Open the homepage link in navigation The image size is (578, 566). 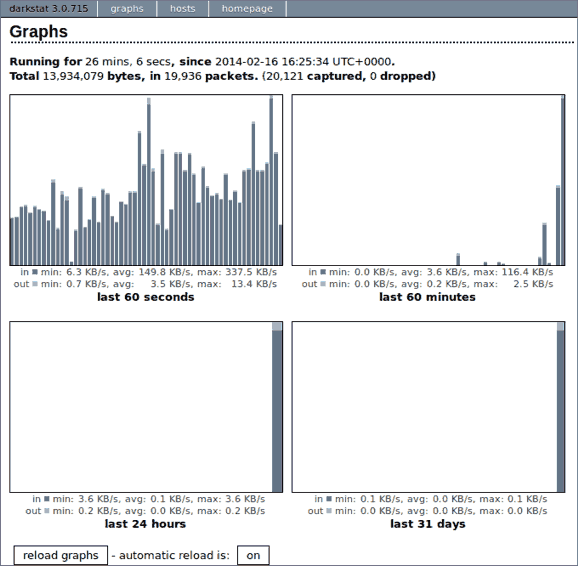click(x=247, y=8)
